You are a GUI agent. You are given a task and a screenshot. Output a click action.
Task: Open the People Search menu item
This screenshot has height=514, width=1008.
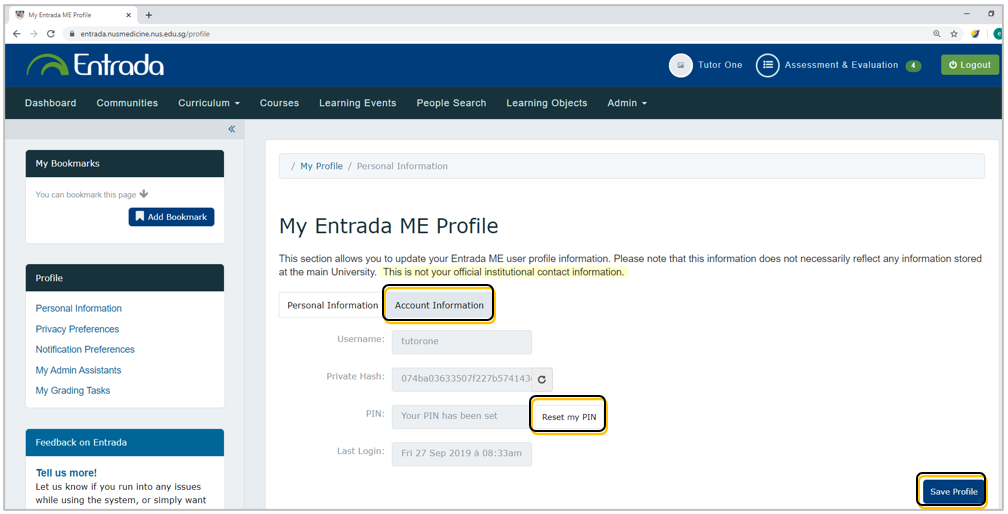[x=451, y=103]
